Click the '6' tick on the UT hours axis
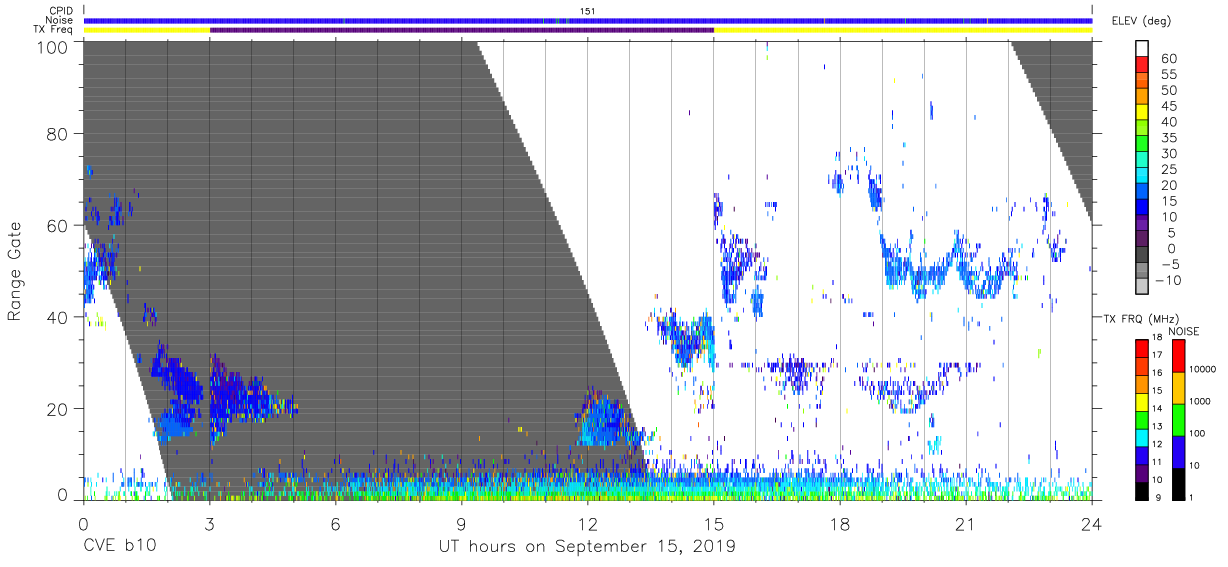Viewport: 1228px width, 567px height. pos(336,524)
